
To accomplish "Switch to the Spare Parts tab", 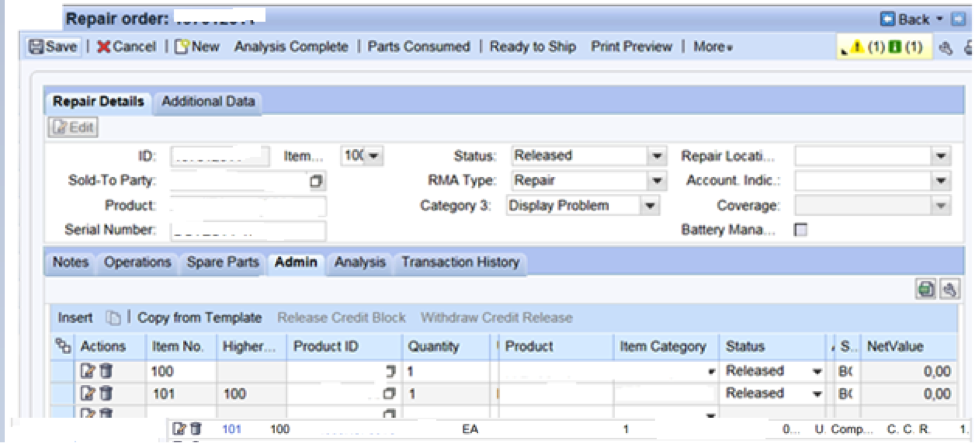I will [223, 263].
